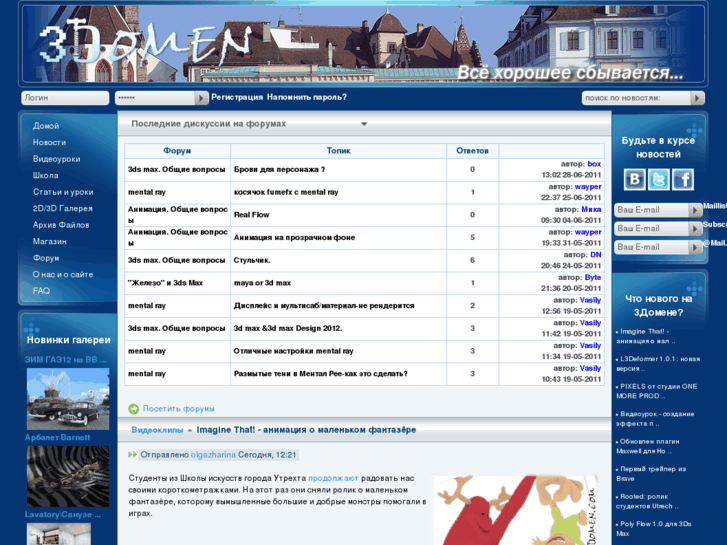The width and height of the screenshot is (727, 545).
Task: Open Магазин menu item
Action: 50,241
